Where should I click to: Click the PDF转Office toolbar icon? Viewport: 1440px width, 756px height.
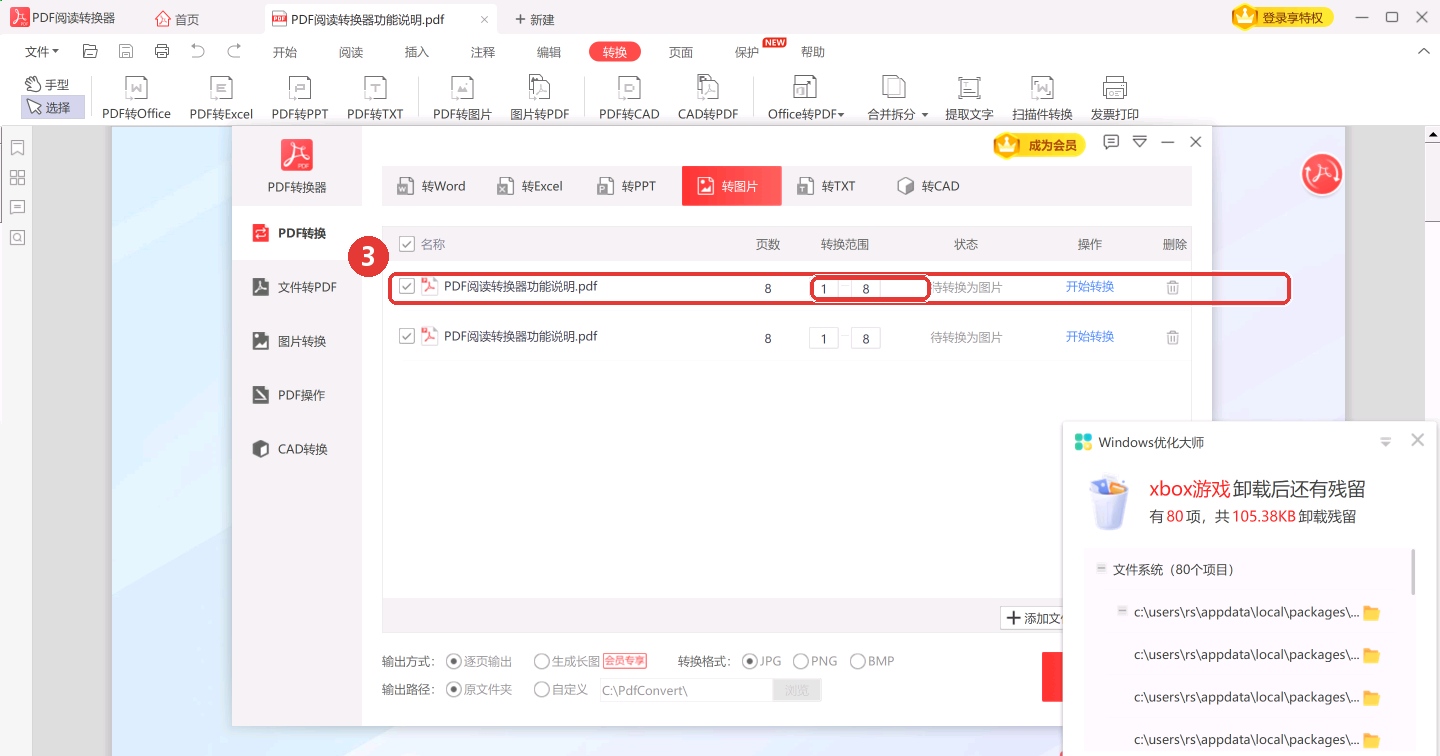[x=136, y=98]
